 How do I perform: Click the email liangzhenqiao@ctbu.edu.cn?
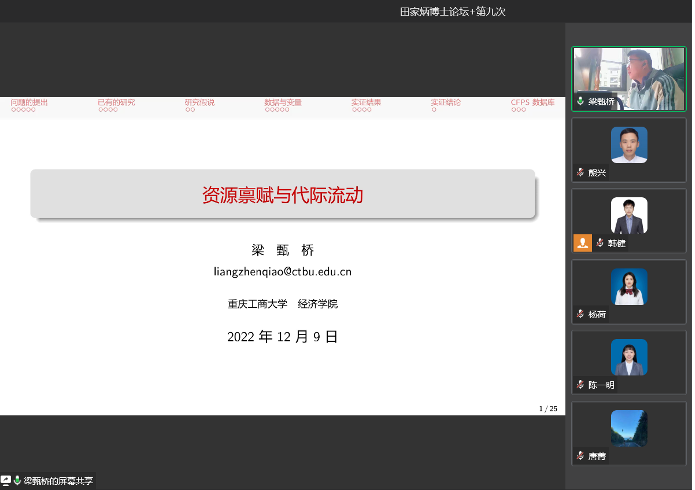(x=283, y=271)
